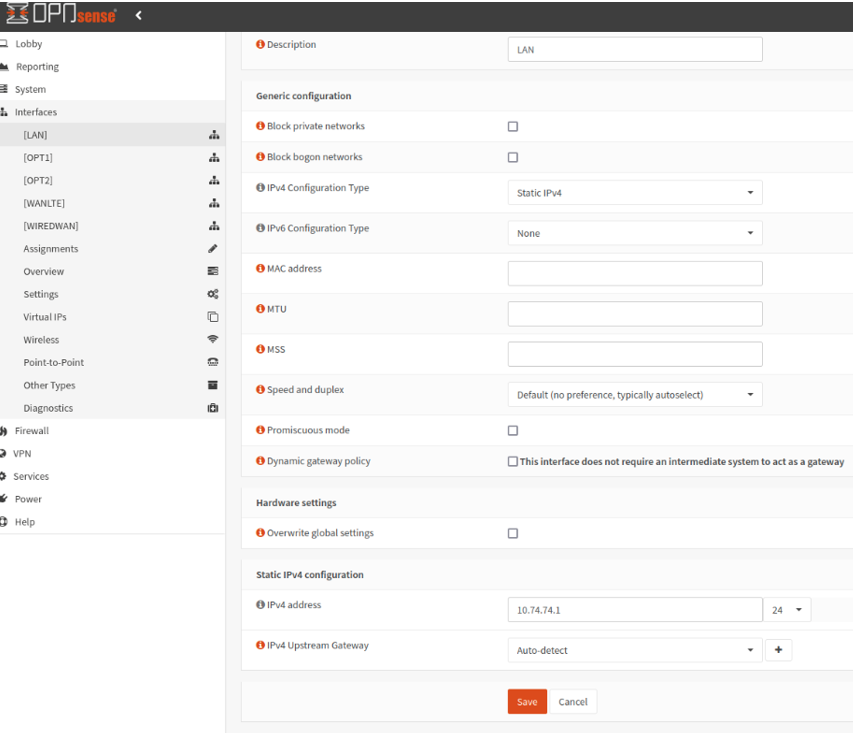Add a new gateway with plus button

pyautogui.click(x=778, y=650)
